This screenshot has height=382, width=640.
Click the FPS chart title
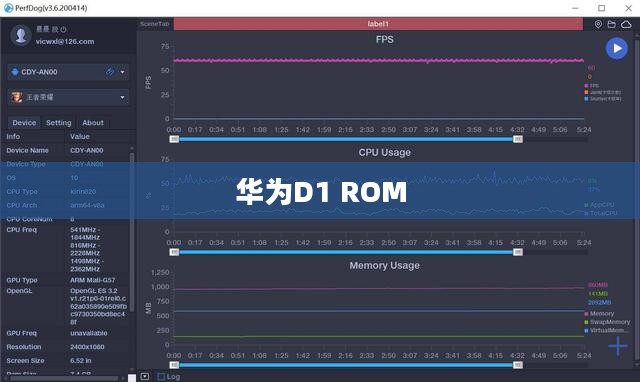[x=384, y=40]
